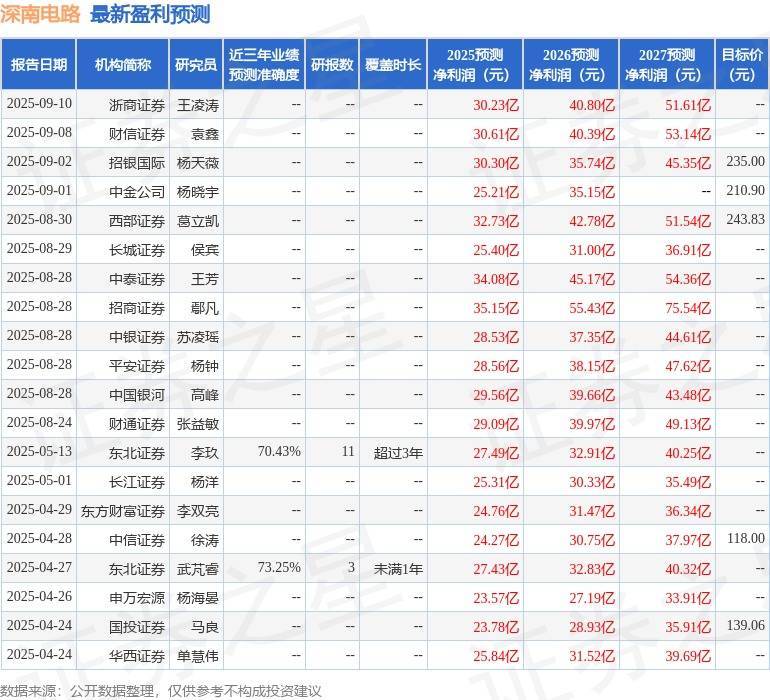
Task: Select the date cell 2025-09-10
Action: tap(39, 104)
